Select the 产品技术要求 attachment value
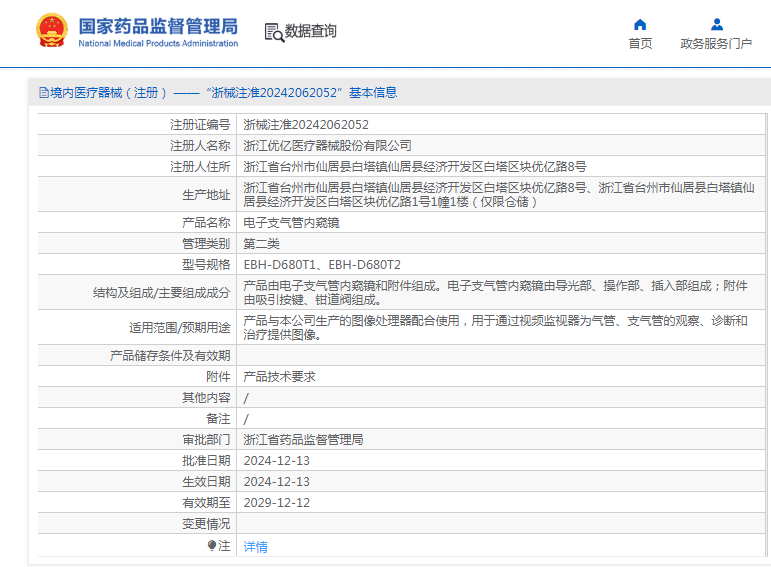 (279, 377)
